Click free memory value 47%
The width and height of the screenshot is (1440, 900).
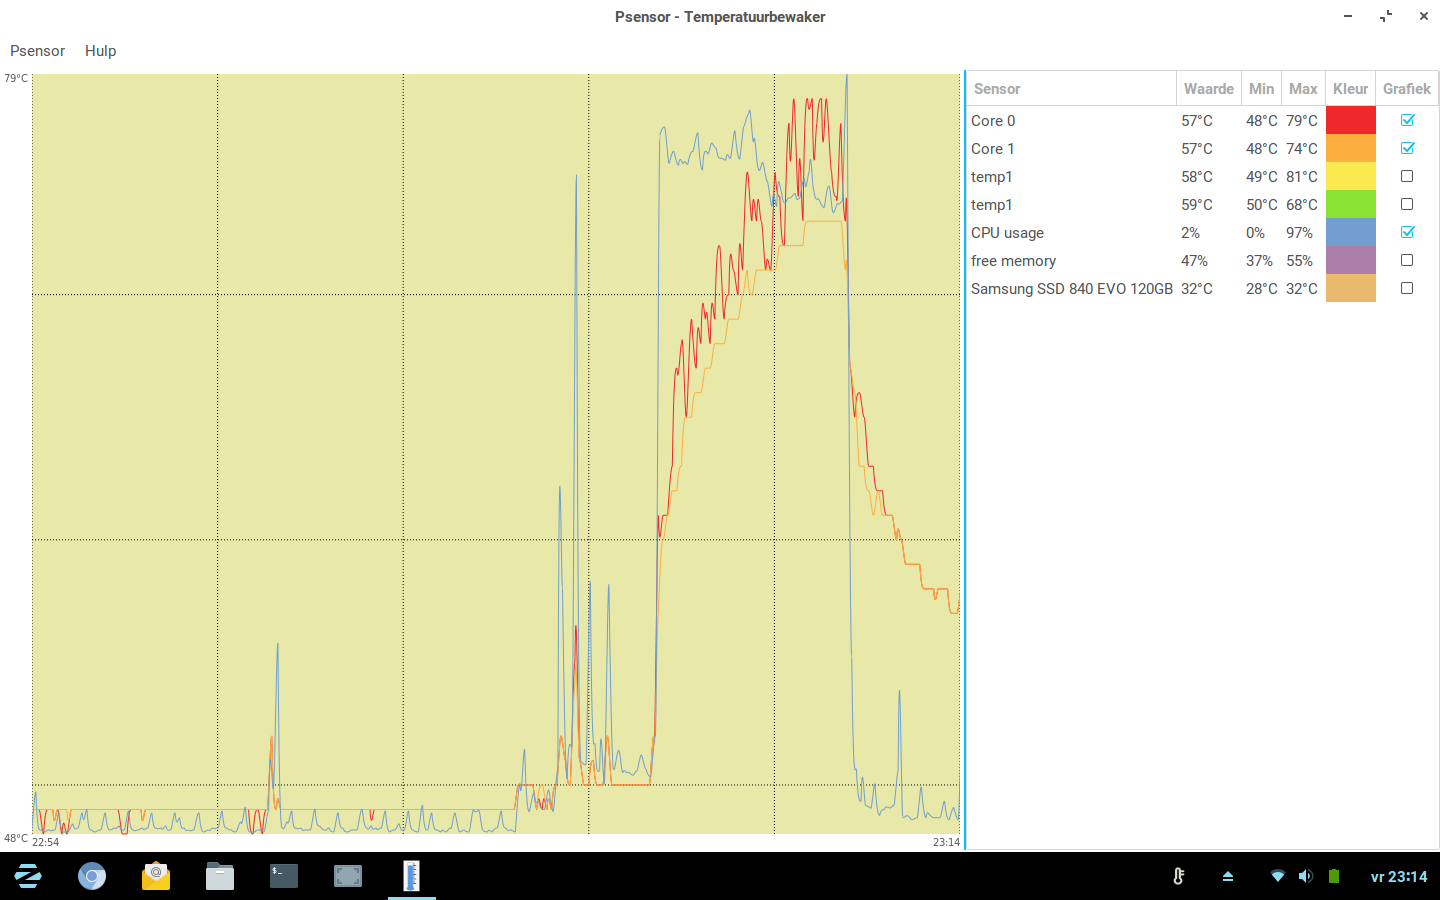[1194, 261]
